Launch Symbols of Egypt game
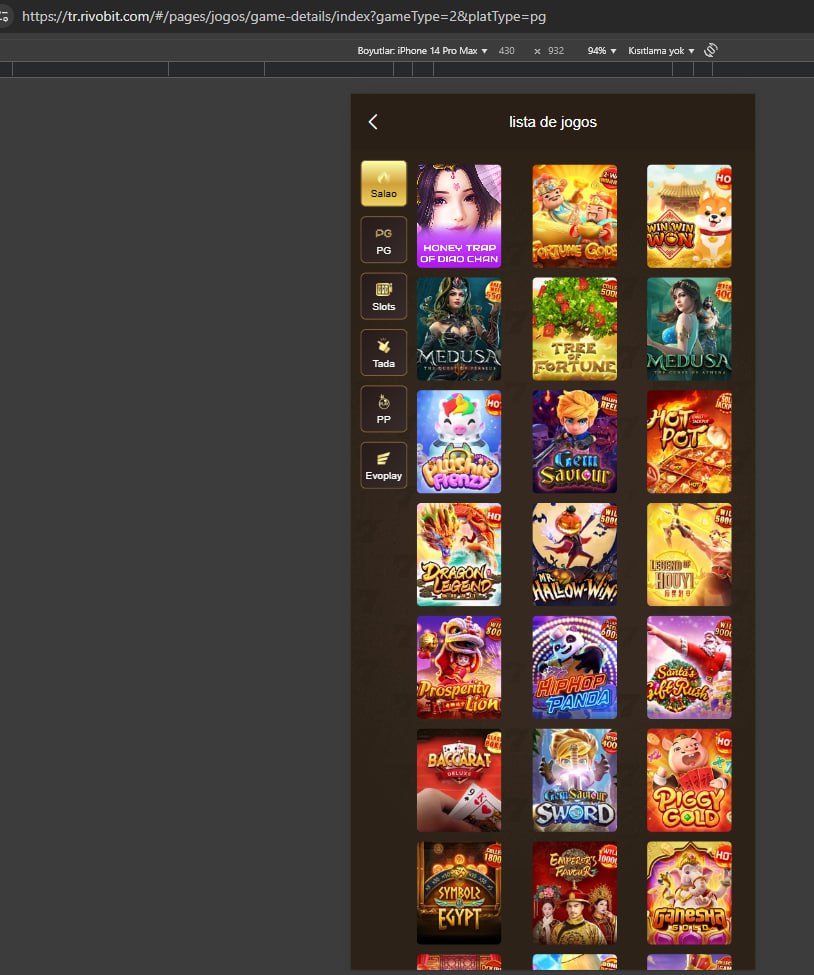The width and height of the screenshot is (814, 975). (x=459, y=893)
